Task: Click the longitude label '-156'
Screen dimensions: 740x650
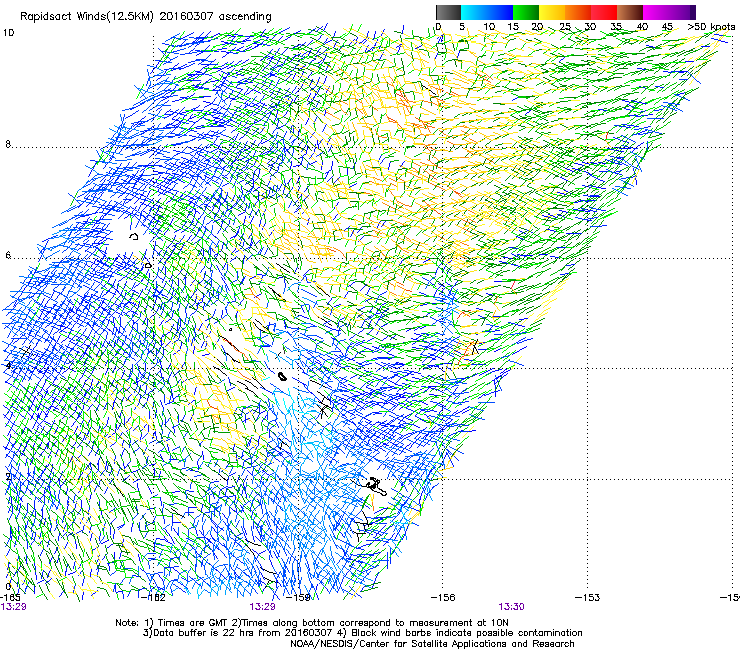Action: [x=443, y=598]
